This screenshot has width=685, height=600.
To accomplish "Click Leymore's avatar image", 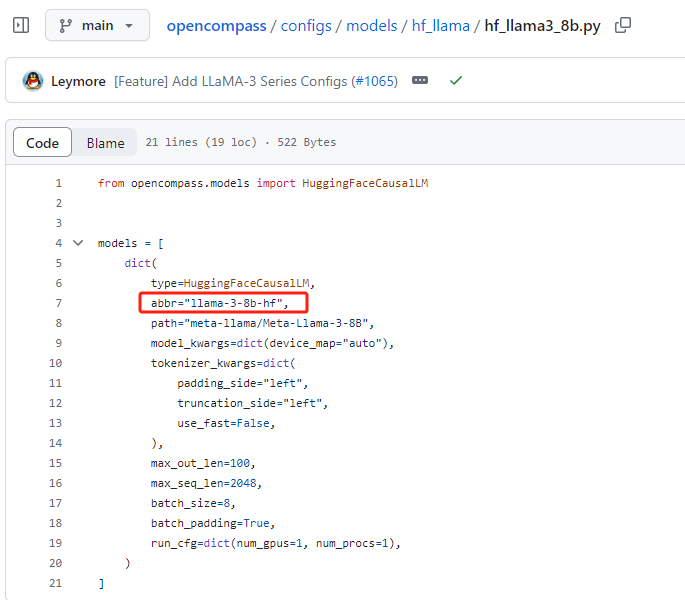I will click(x=33, y=81).
